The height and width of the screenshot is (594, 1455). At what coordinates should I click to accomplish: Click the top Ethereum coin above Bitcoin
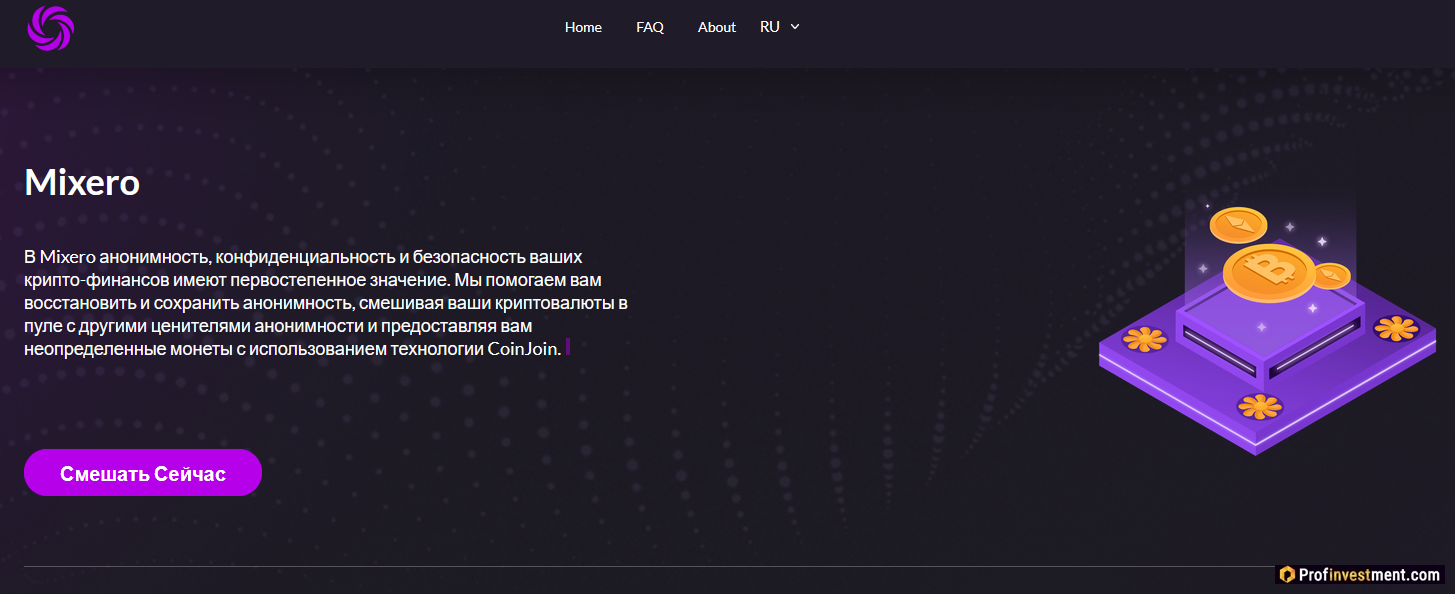coord(1238,225)
